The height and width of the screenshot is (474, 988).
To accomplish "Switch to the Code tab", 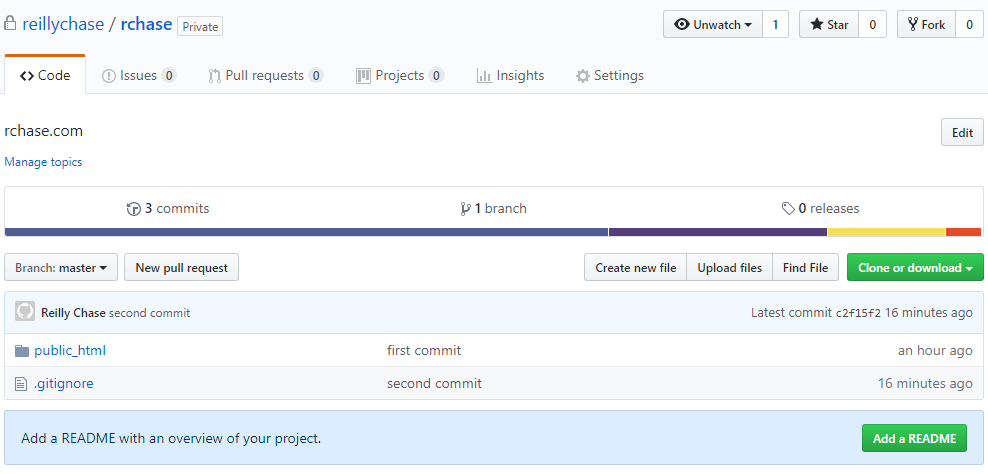I will point(45,76).
